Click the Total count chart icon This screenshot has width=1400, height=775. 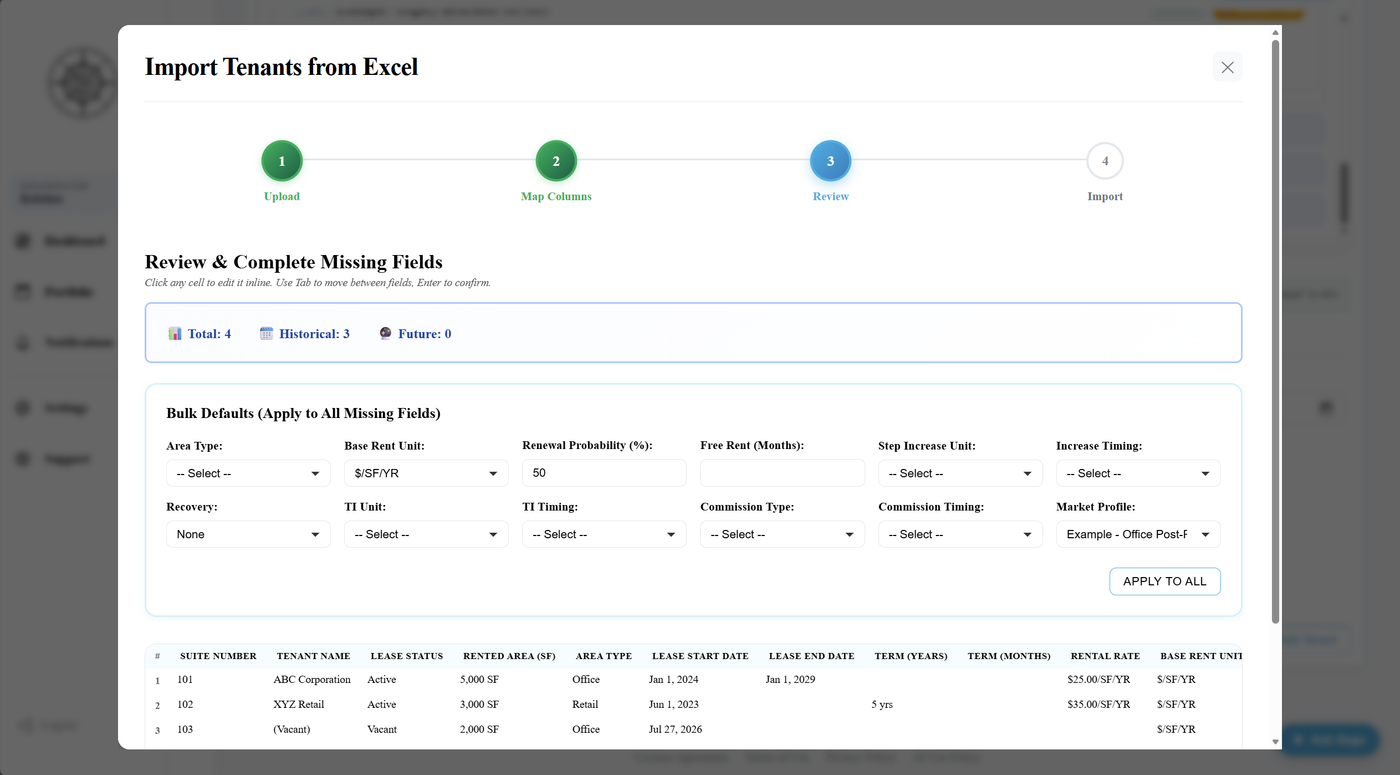point(175,334)
